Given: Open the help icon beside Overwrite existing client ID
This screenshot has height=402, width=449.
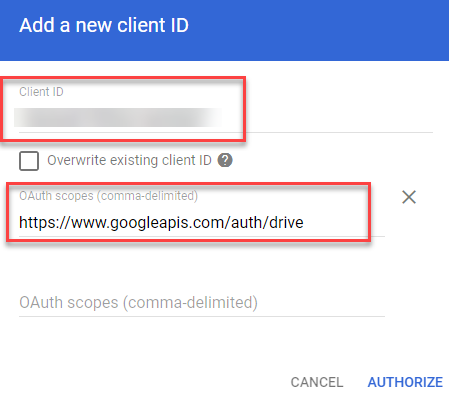Looking at the screenshot, I should tap(225, 160).
